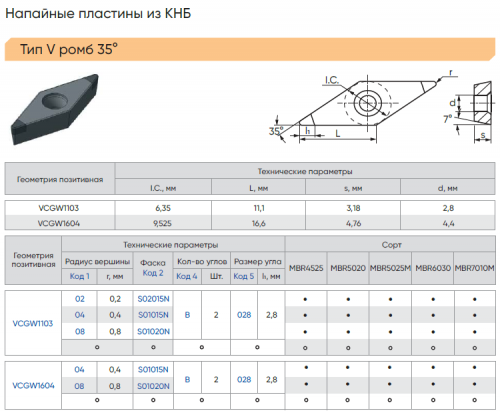Click the MBR4525 grade column header
Viewport: 500px width, 413px height.
(306, 268)
